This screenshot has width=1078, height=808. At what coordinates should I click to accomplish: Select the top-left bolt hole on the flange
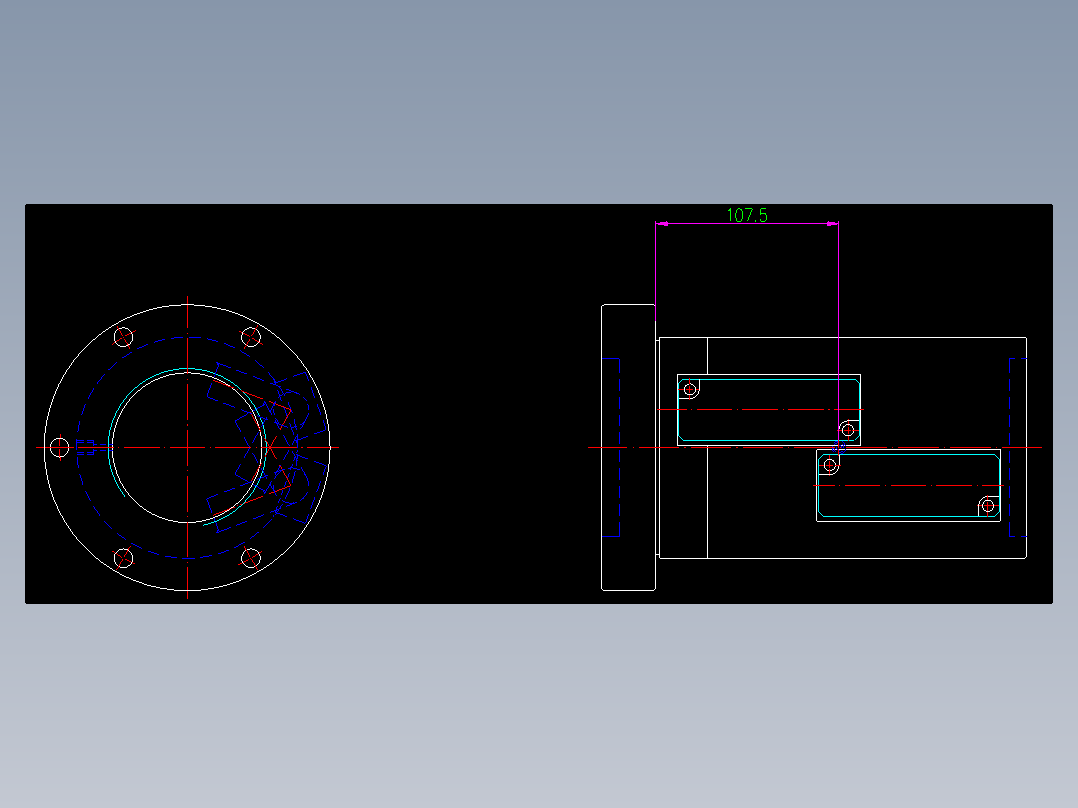[124, 337]
